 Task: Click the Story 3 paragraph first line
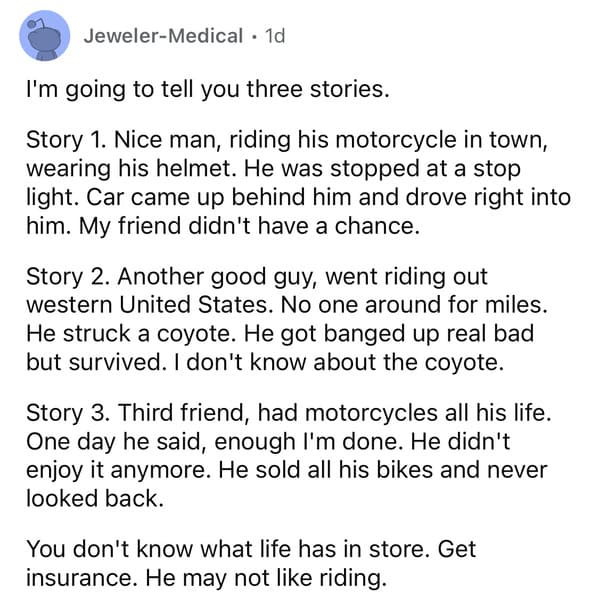(x=289, y=413)
